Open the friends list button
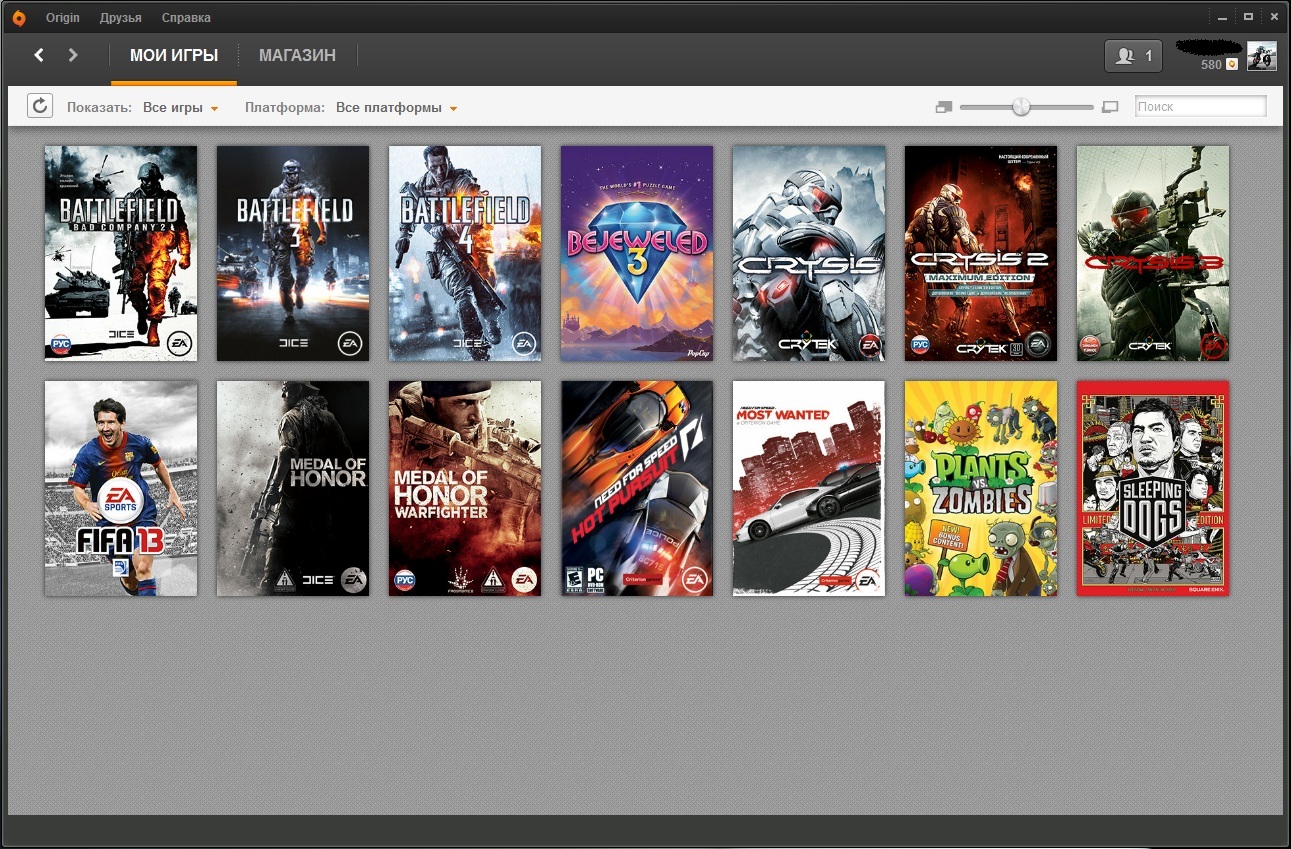The image size is (1291, 849). [x=1133, y=56]
